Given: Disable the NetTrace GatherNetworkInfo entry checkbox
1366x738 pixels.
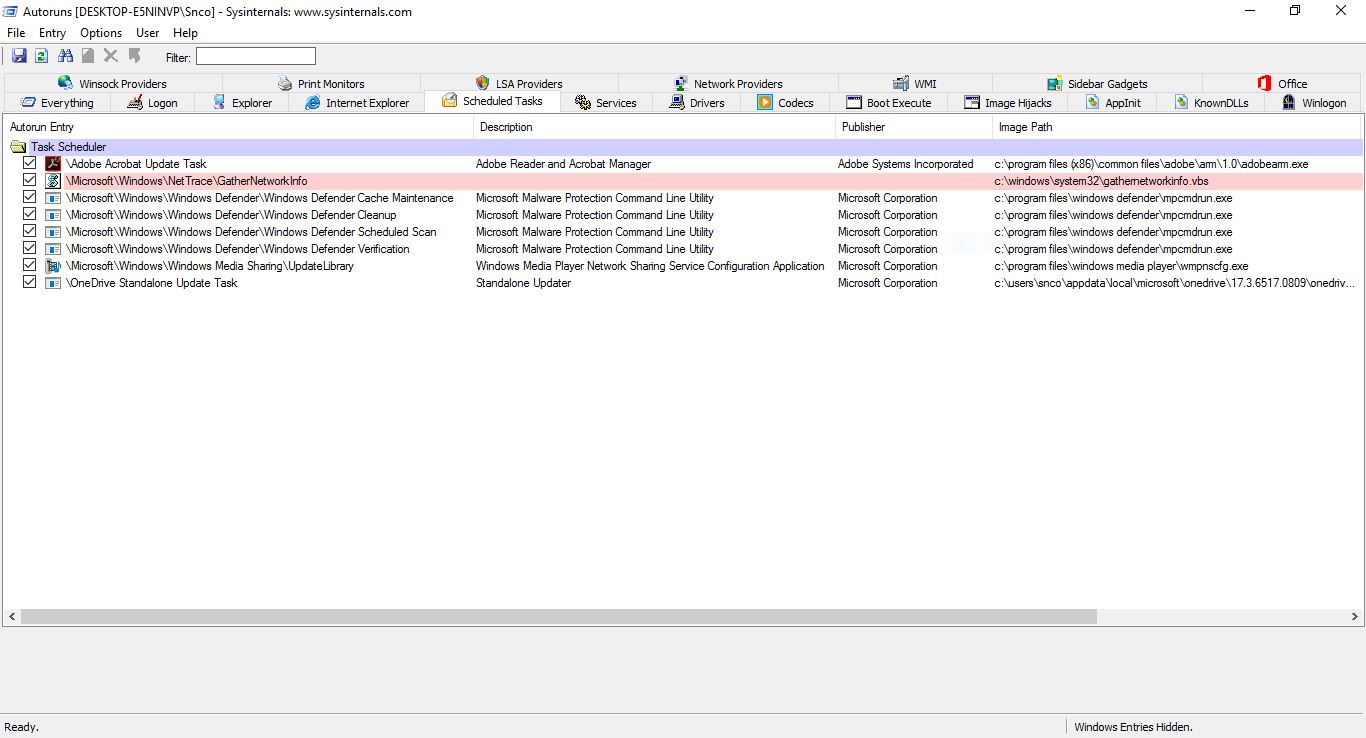Looking at the screenshot, I should [x=30, y=181].
